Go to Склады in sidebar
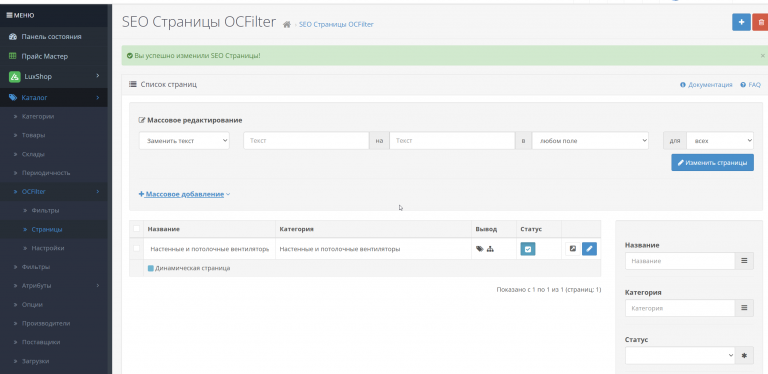Screen dimensions: 768x374 point(33,154)
